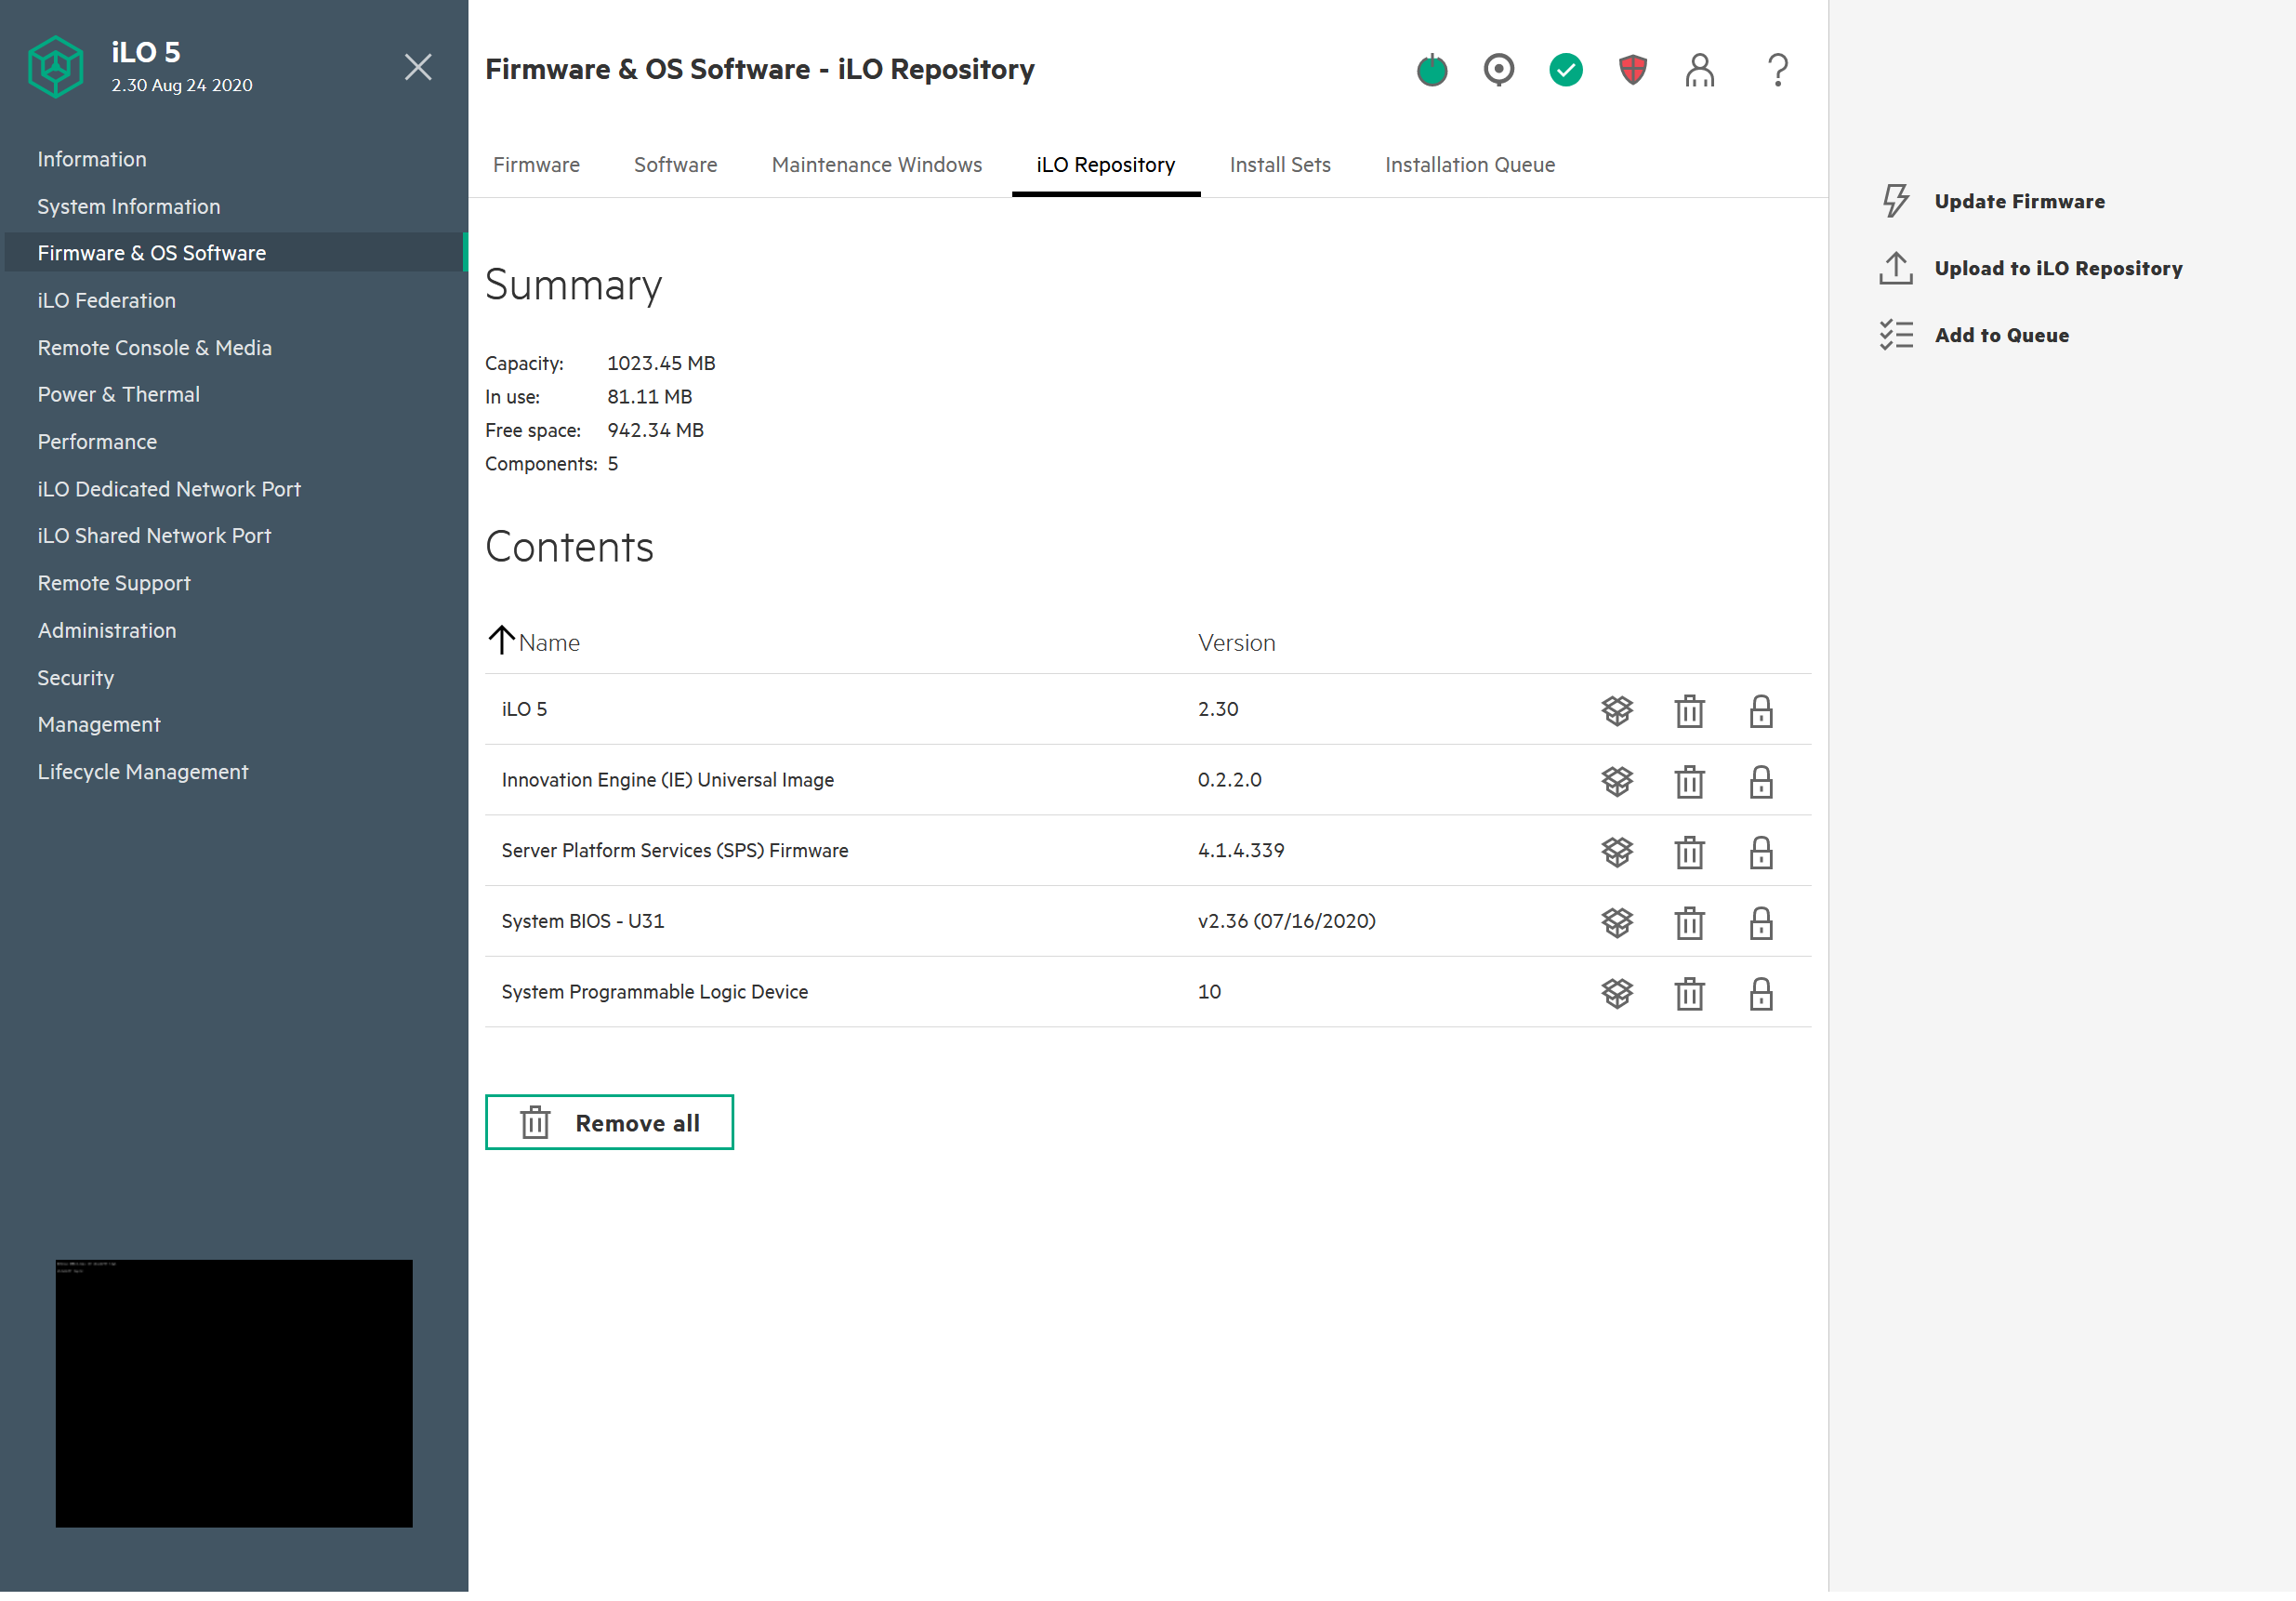Click trash icon for Server Platform Services Firmware
The width and height of the screenshot is (2296, 1601).
[1689, 852]
